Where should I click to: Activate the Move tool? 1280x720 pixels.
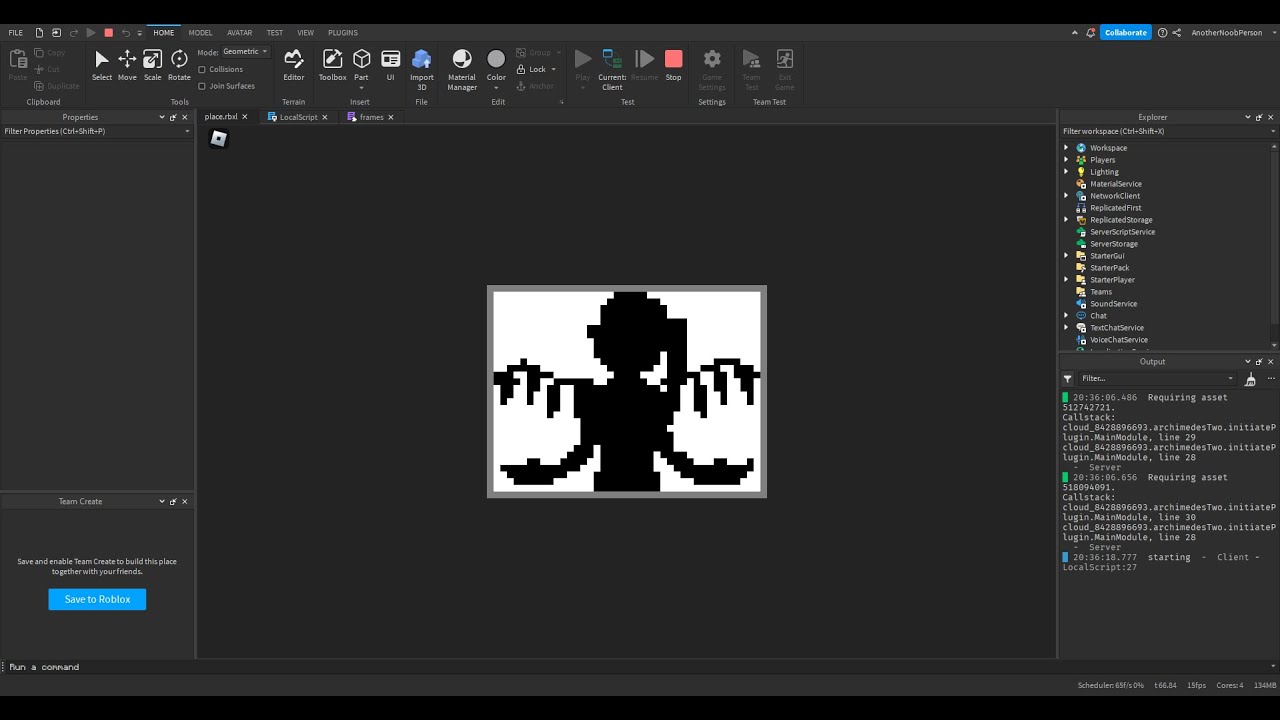coord(127,65)
